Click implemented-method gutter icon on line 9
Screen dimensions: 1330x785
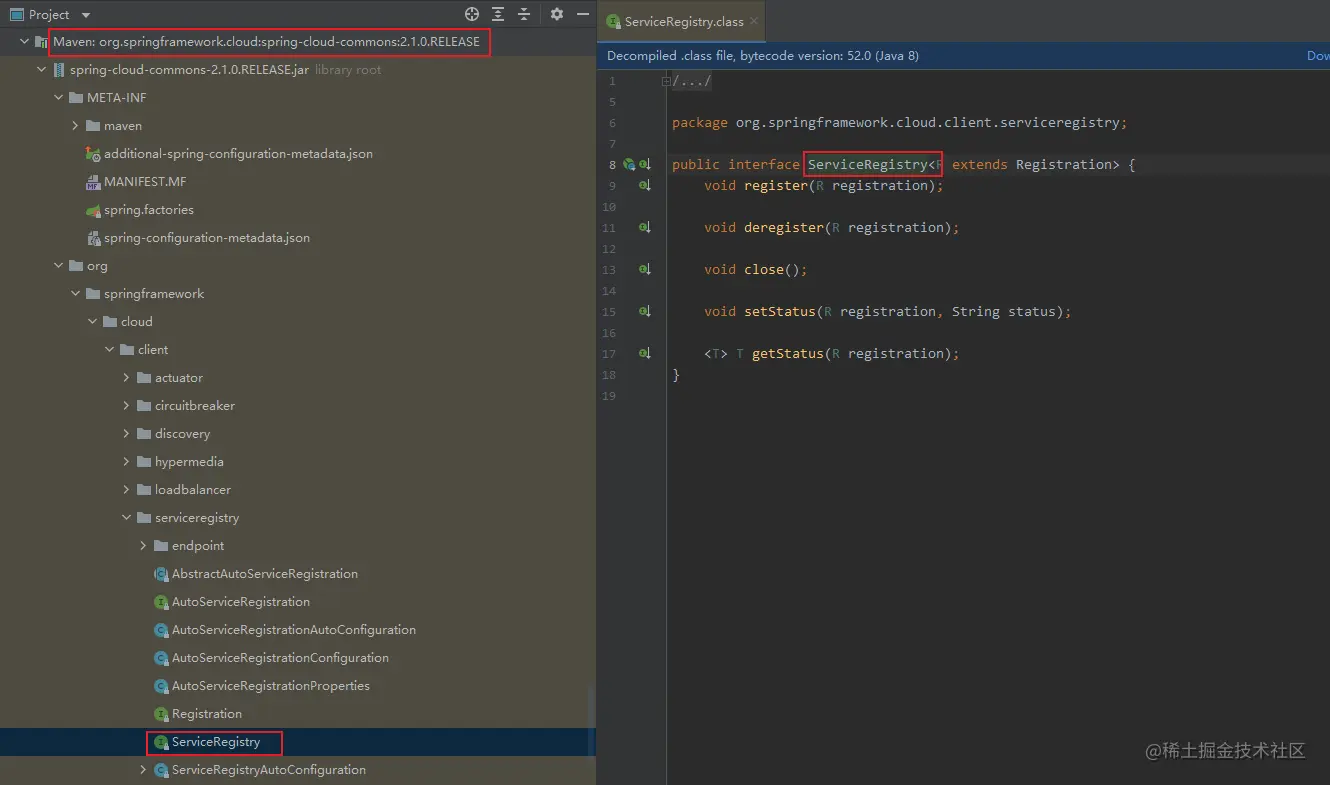645,185
